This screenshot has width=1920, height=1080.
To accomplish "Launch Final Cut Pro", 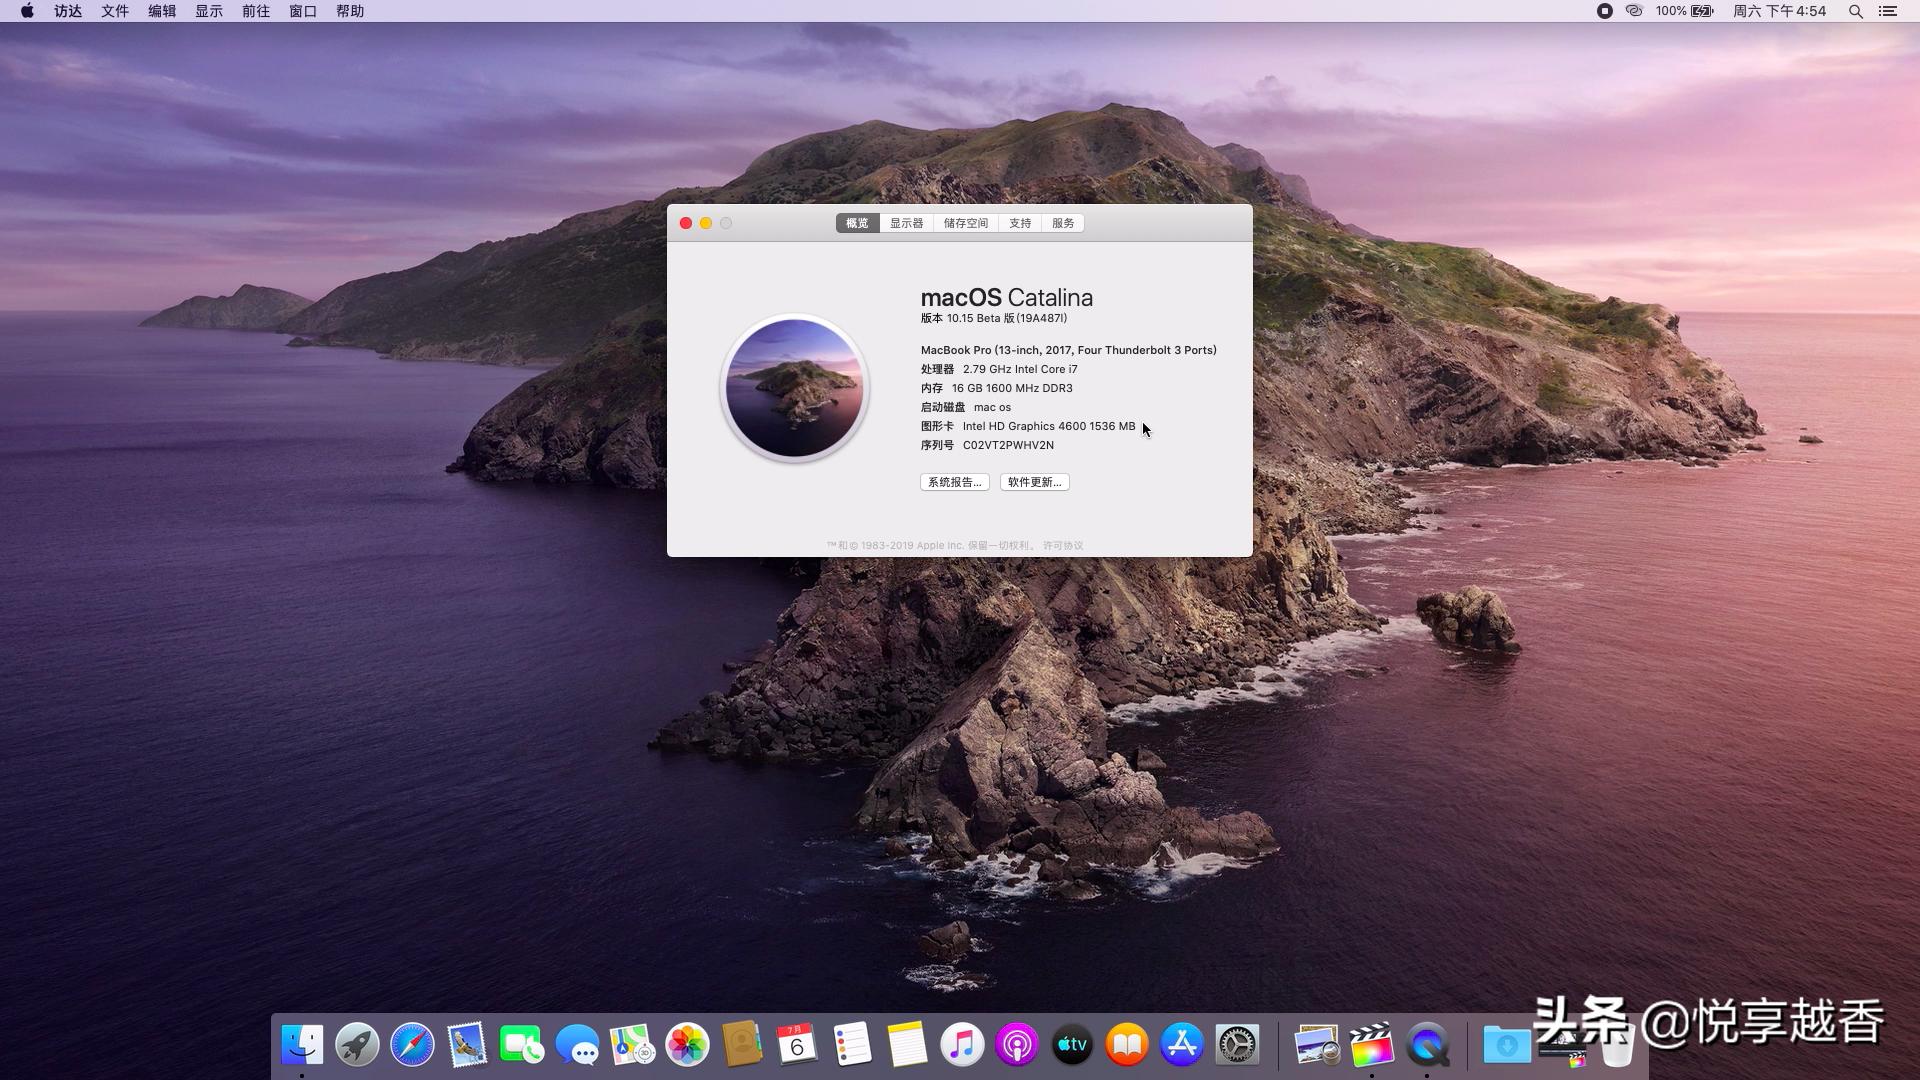I will [1372, 1044].
